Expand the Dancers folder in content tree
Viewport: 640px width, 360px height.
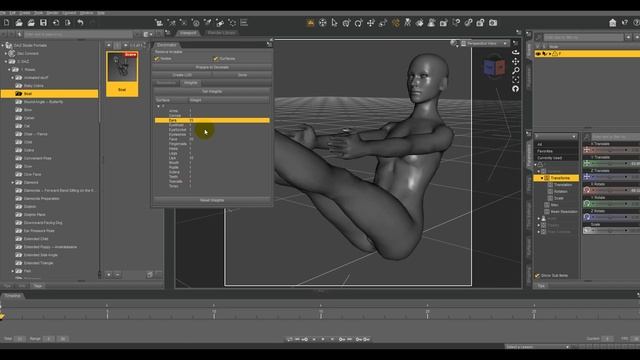(x=12, y=182)
